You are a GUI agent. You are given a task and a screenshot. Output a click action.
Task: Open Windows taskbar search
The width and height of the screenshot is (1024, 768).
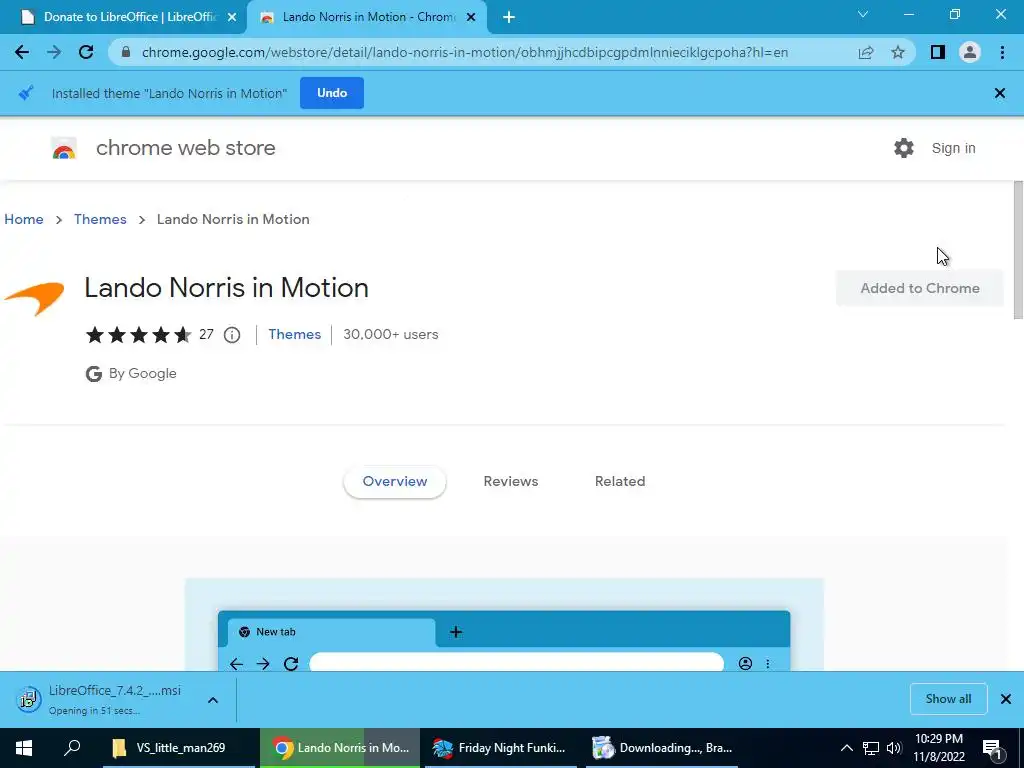click(72, 748)
